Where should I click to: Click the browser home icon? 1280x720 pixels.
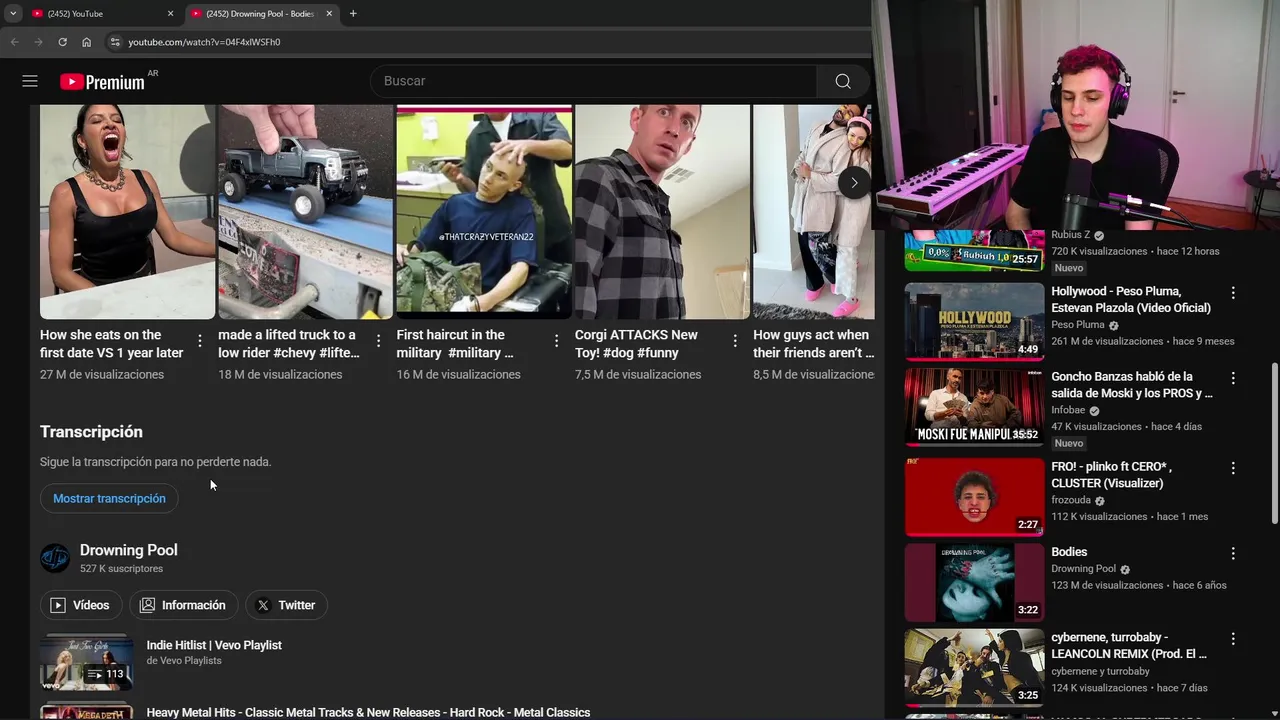coord(86,42)
